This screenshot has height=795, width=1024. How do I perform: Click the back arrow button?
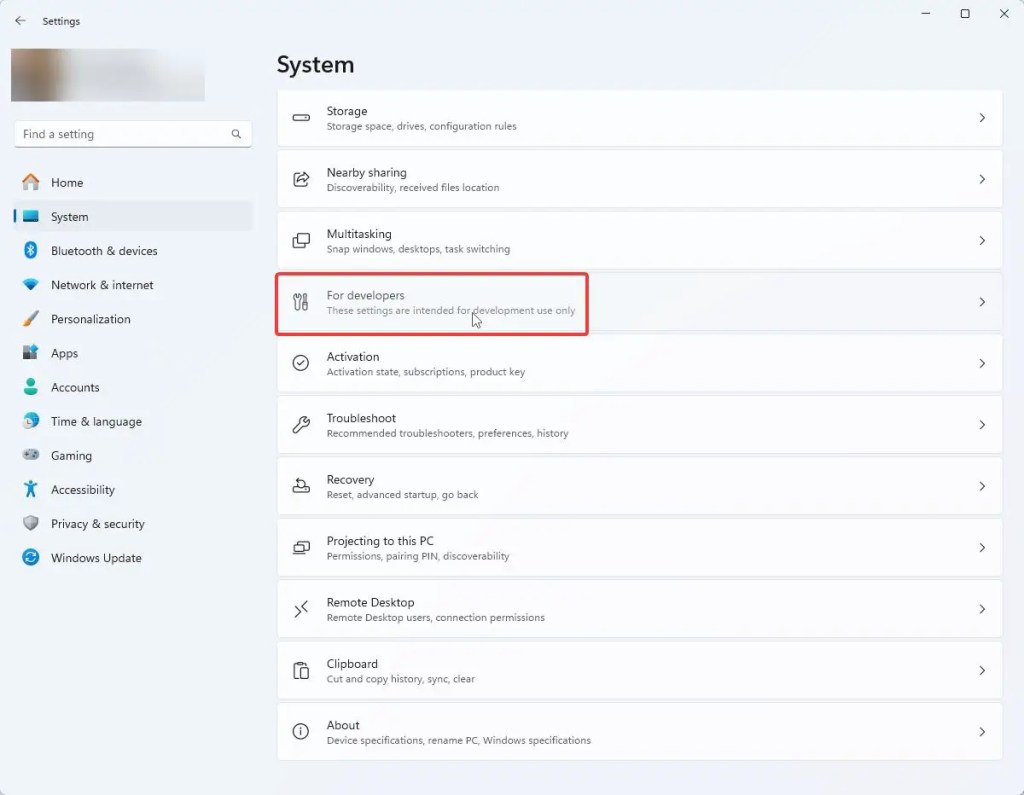19,20
